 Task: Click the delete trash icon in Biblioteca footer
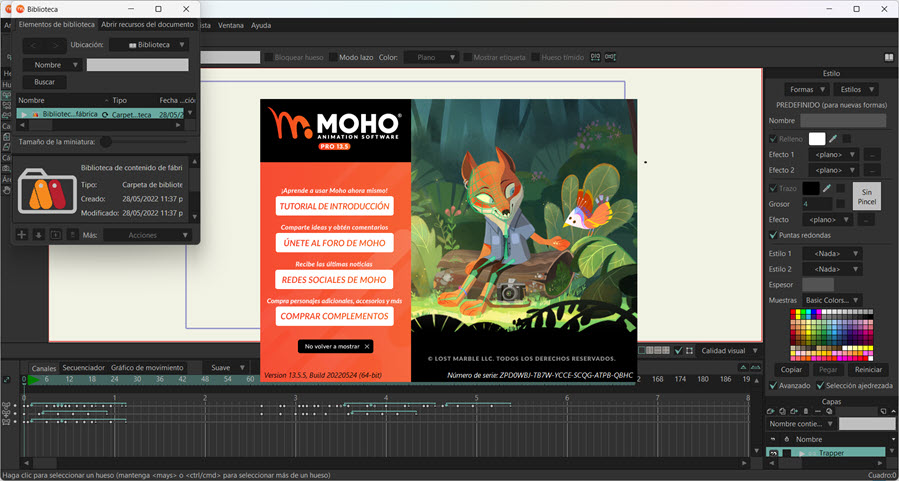point(72,234)
